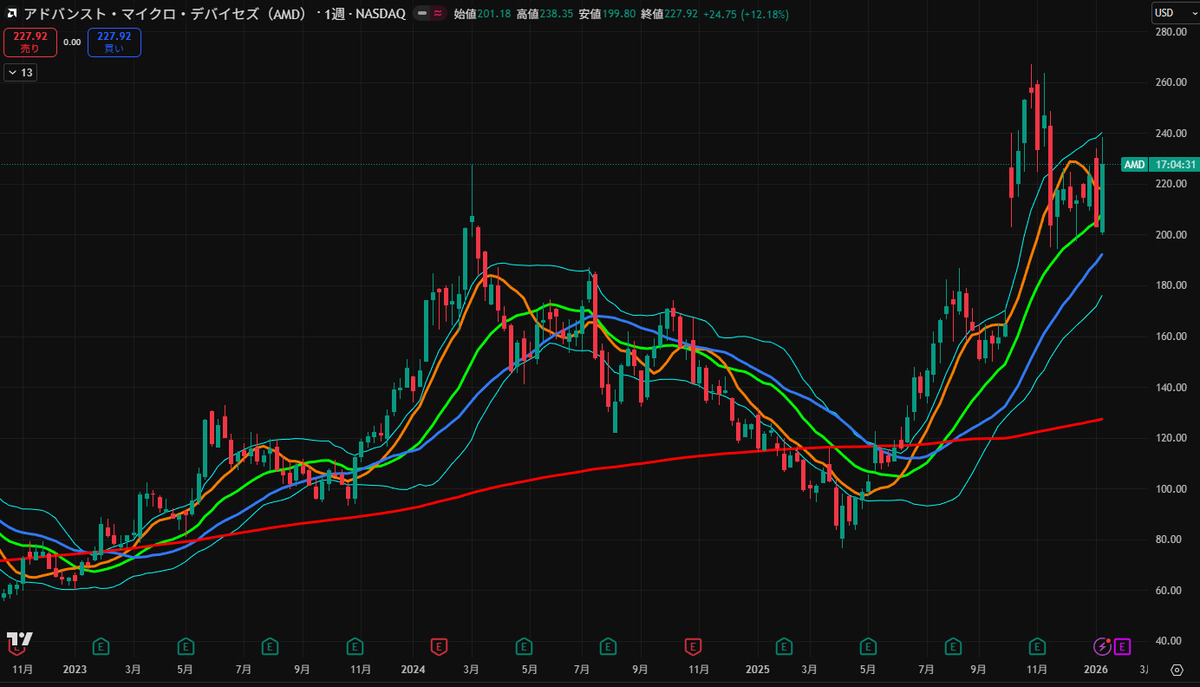This screenshot has width=1200, height=687.
Task: Click the E earnings marker above 5月 of 2024
Action: (522, 646)
